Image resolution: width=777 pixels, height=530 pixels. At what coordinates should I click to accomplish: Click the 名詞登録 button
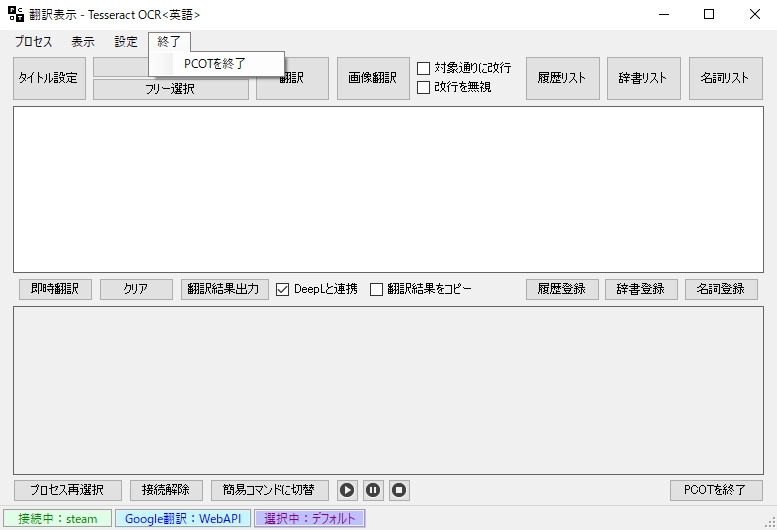coord(722,289)
